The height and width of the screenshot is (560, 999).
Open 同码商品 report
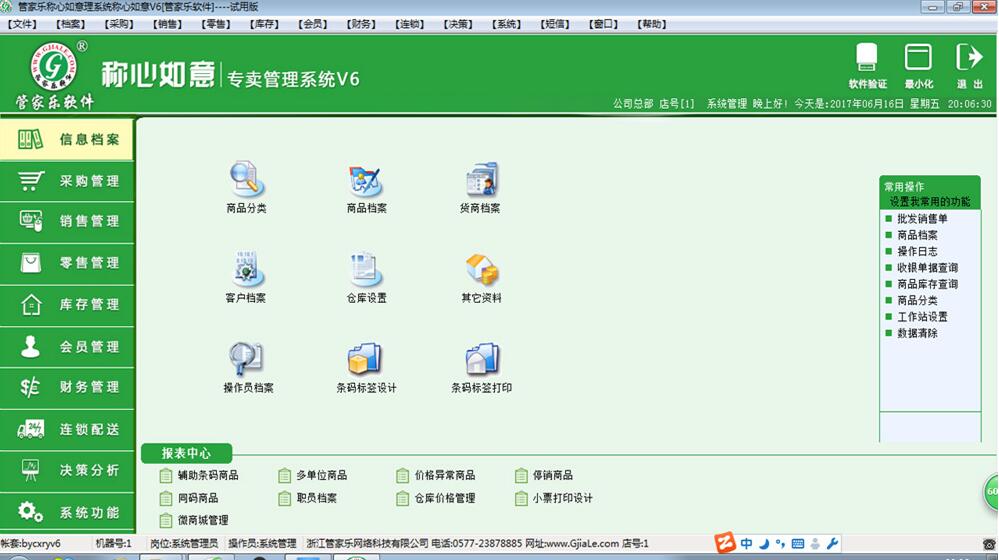coord(189,498)
